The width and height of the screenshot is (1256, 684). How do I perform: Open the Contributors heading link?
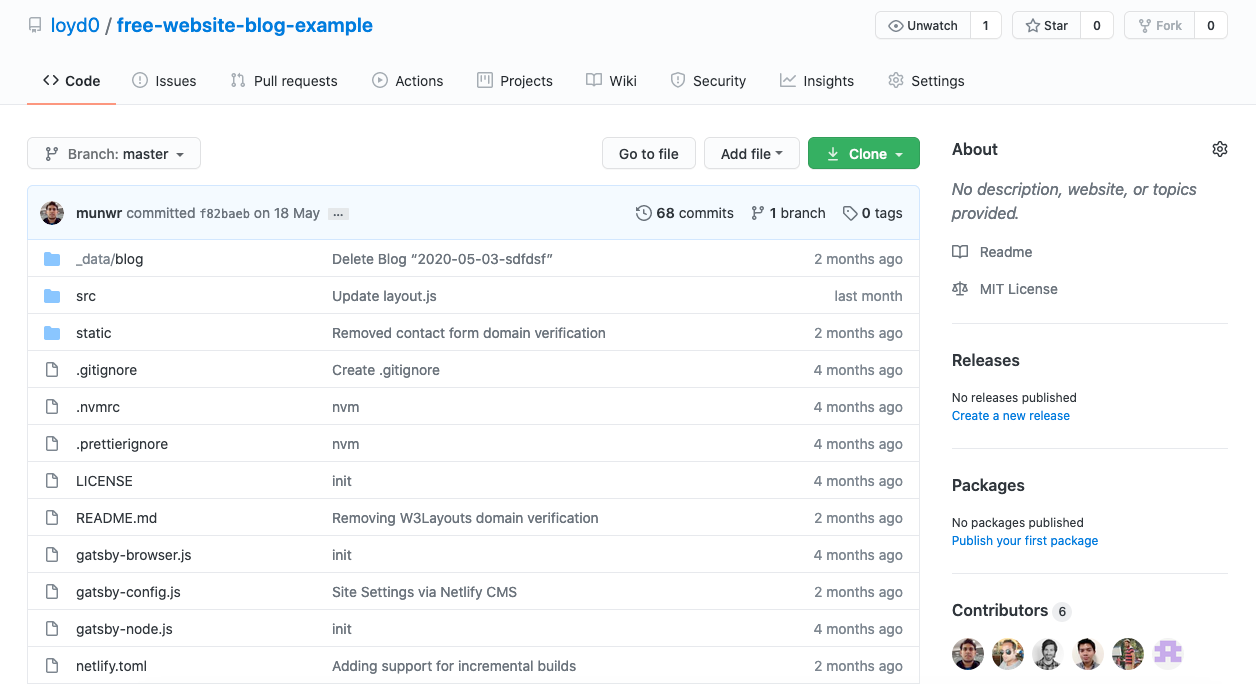coord(1011,610)
